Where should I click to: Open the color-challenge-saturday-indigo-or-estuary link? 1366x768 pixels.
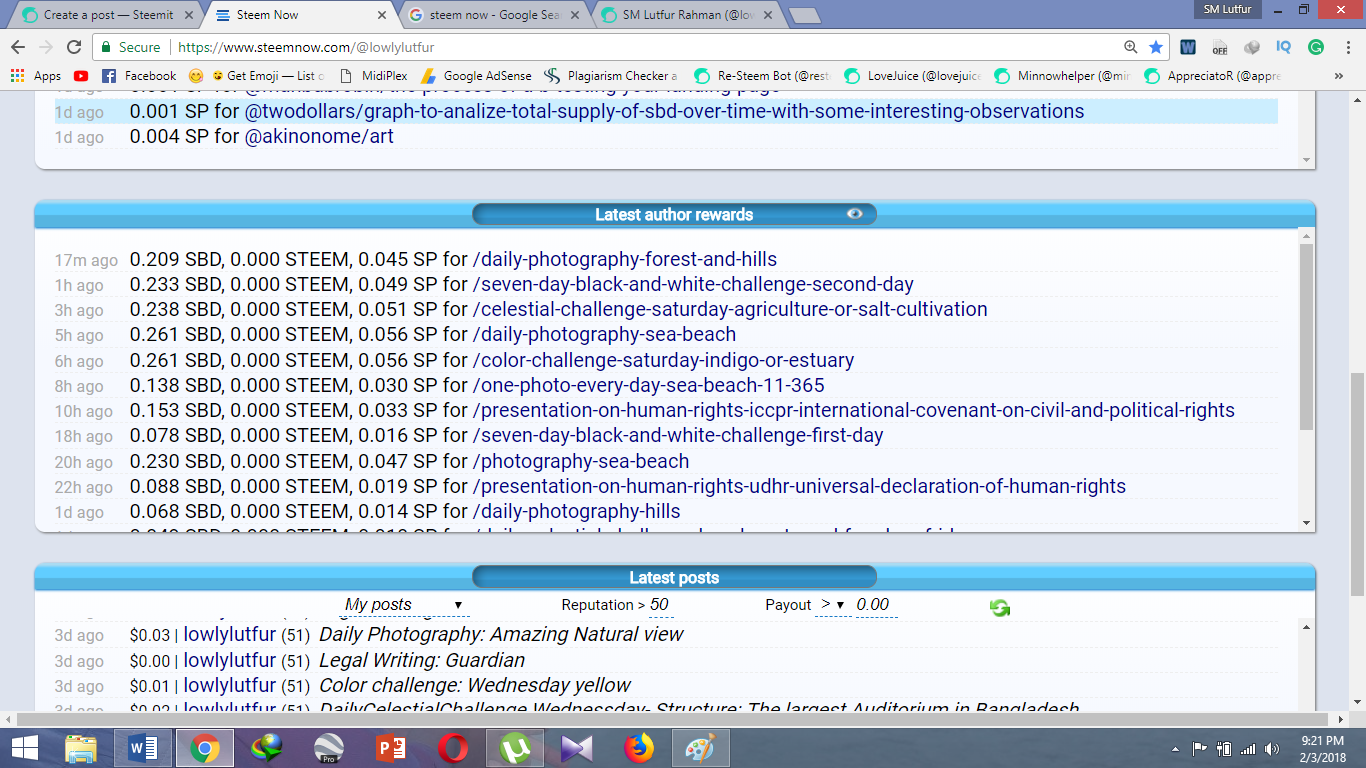663,360
